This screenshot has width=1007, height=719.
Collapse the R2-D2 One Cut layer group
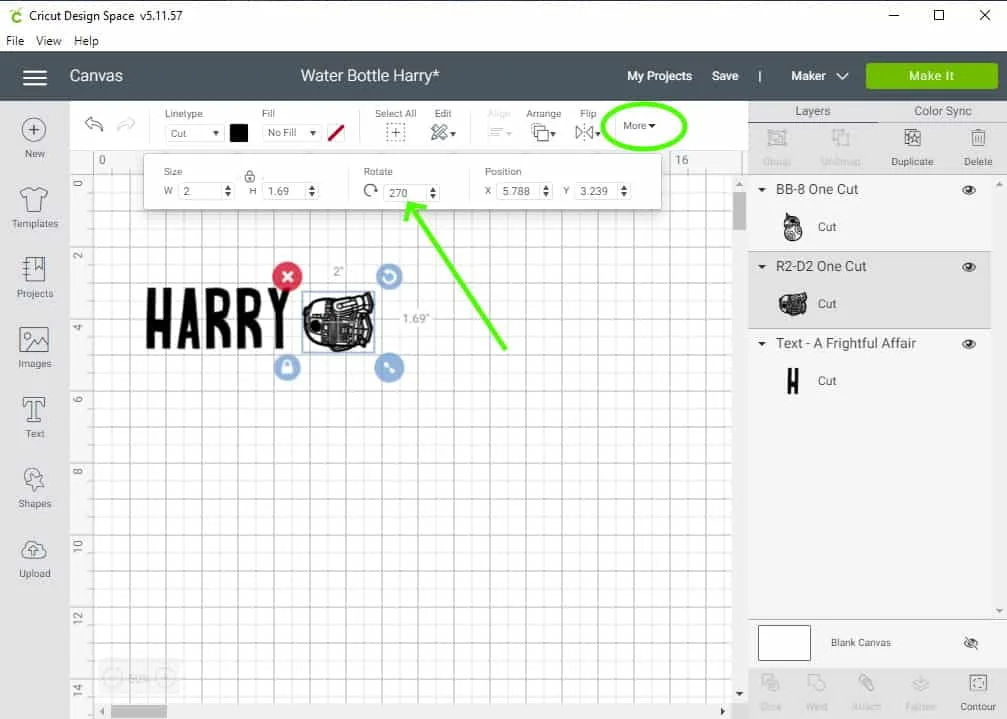coord(762,267)
